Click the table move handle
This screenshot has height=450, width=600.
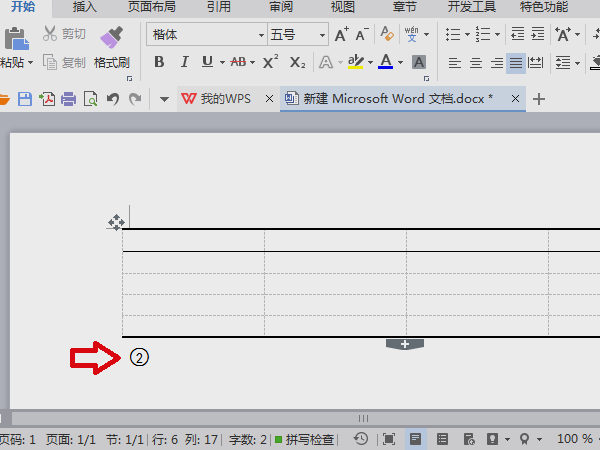[x=116, y=222]
